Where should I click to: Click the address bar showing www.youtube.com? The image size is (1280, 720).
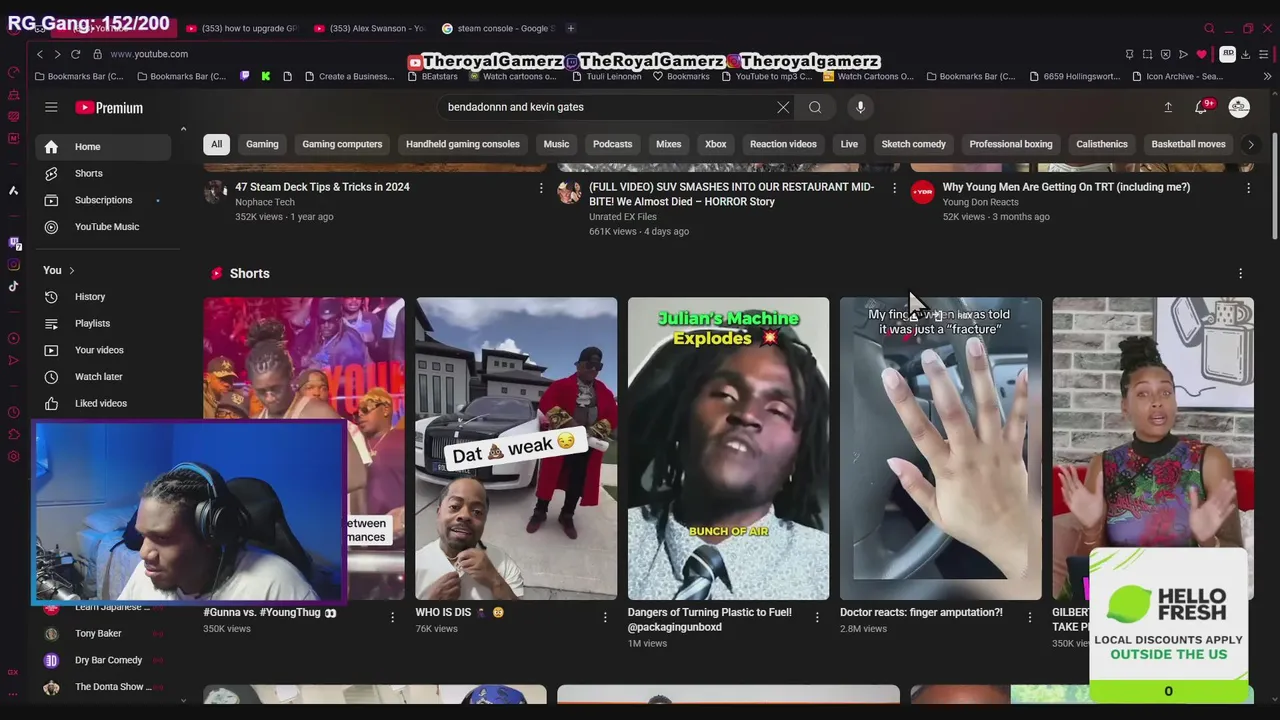pyautogui.click(x=149, y=54)
